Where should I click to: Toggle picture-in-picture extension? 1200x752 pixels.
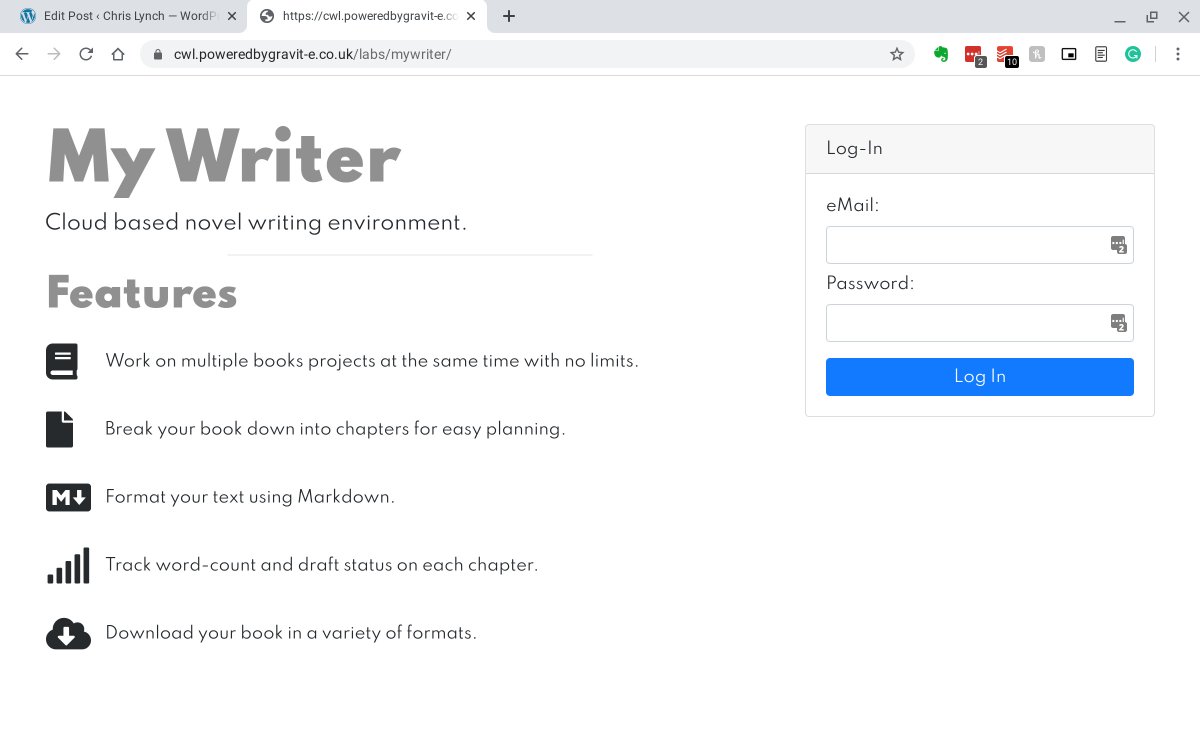(1069, 54)
